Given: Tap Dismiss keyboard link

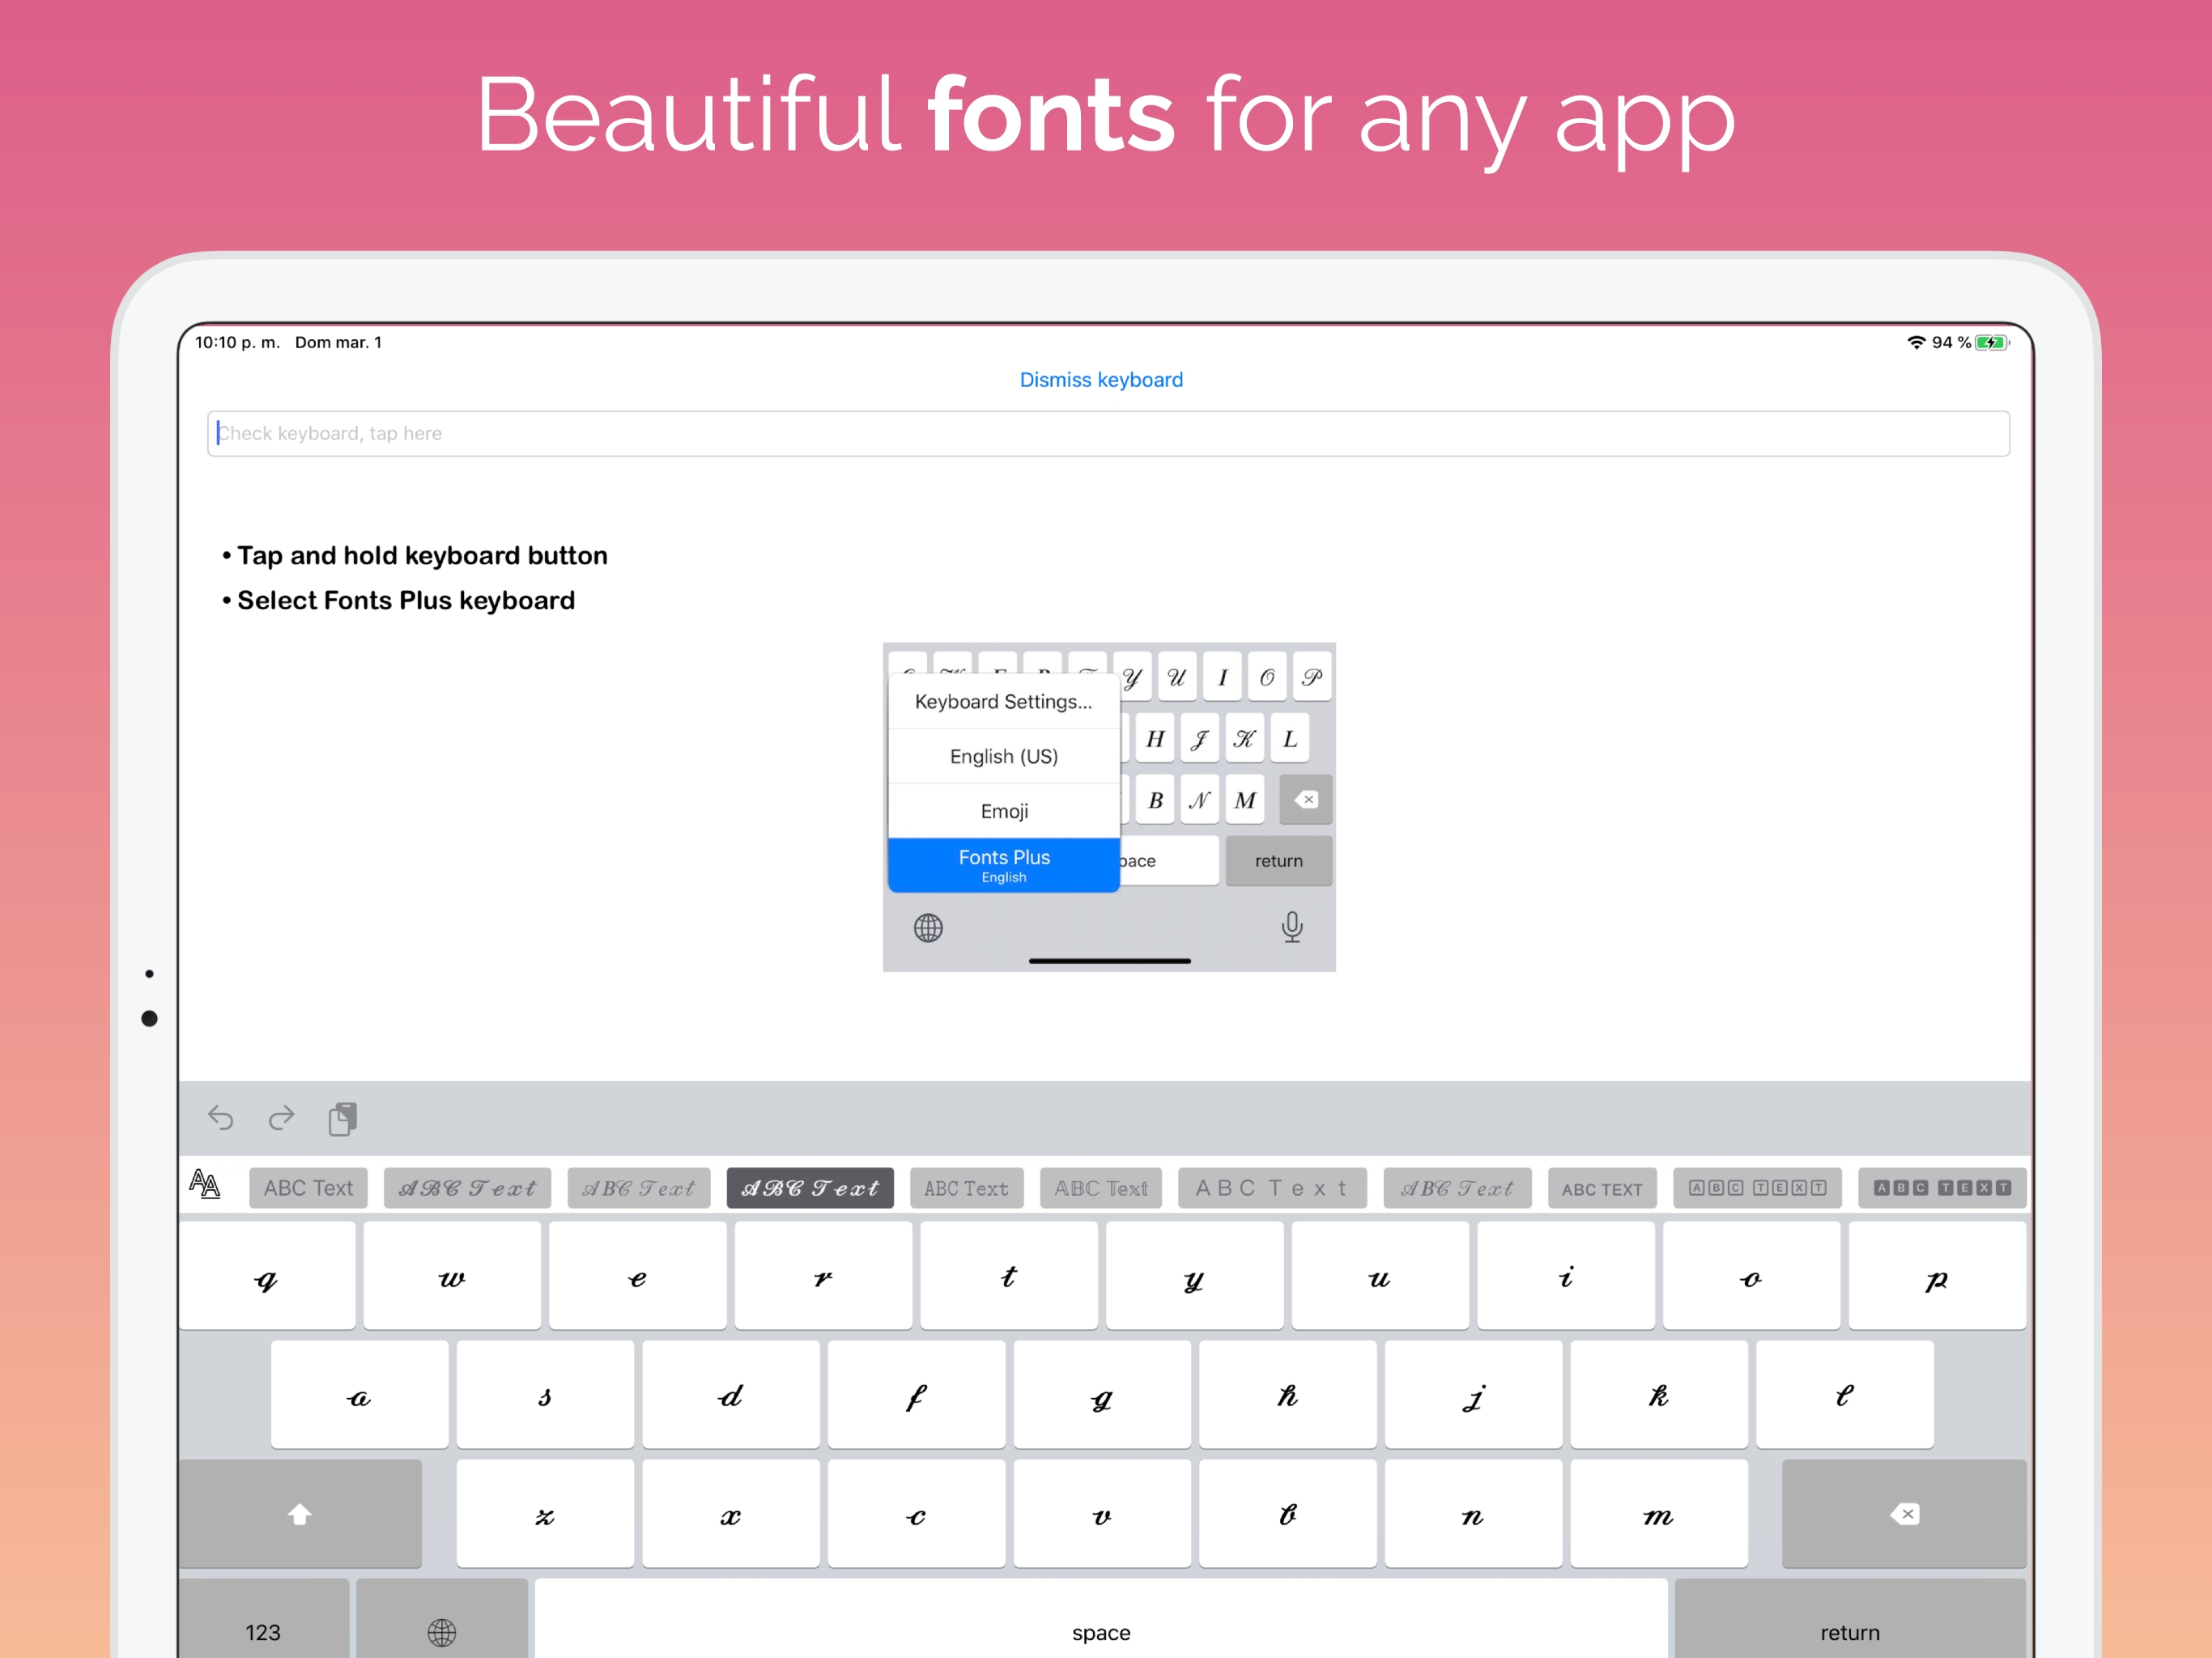Looking at the screenshot, I should [1101, 380].
